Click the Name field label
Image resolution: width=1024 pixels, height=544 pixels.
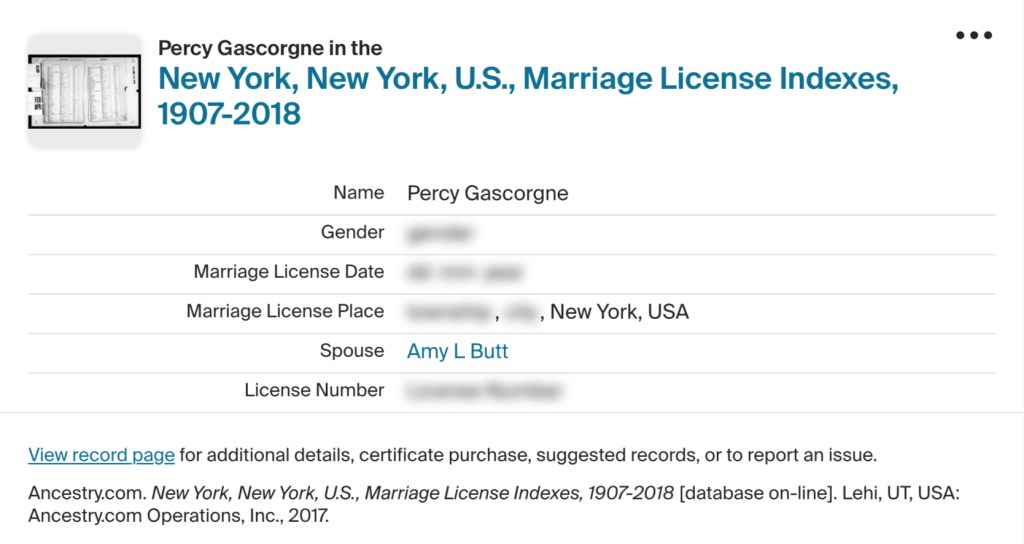click(x=358, y=193)
